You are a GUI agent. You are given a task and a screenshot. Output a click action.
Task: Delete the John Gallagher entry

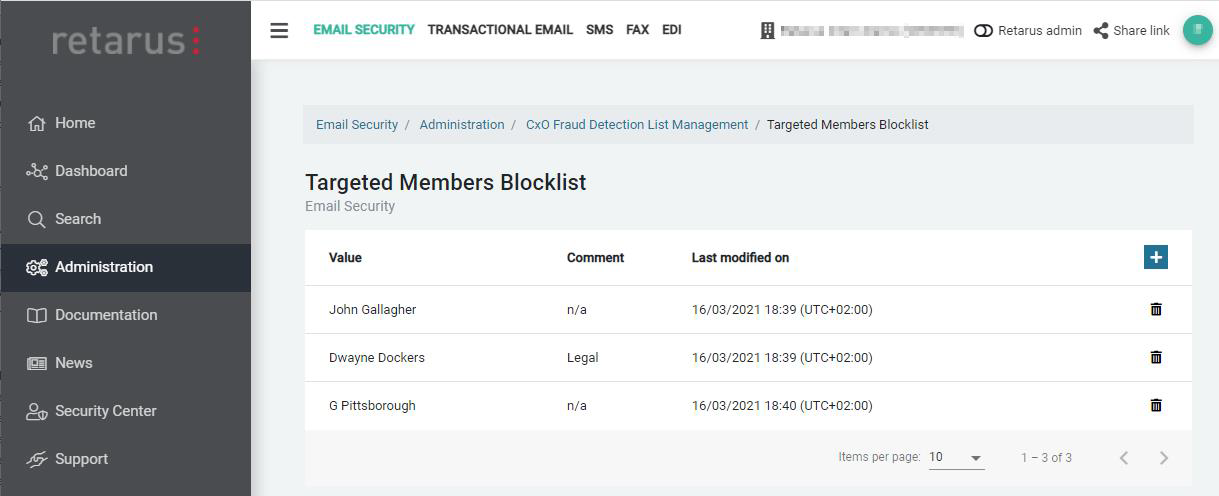coord(1156,309)
